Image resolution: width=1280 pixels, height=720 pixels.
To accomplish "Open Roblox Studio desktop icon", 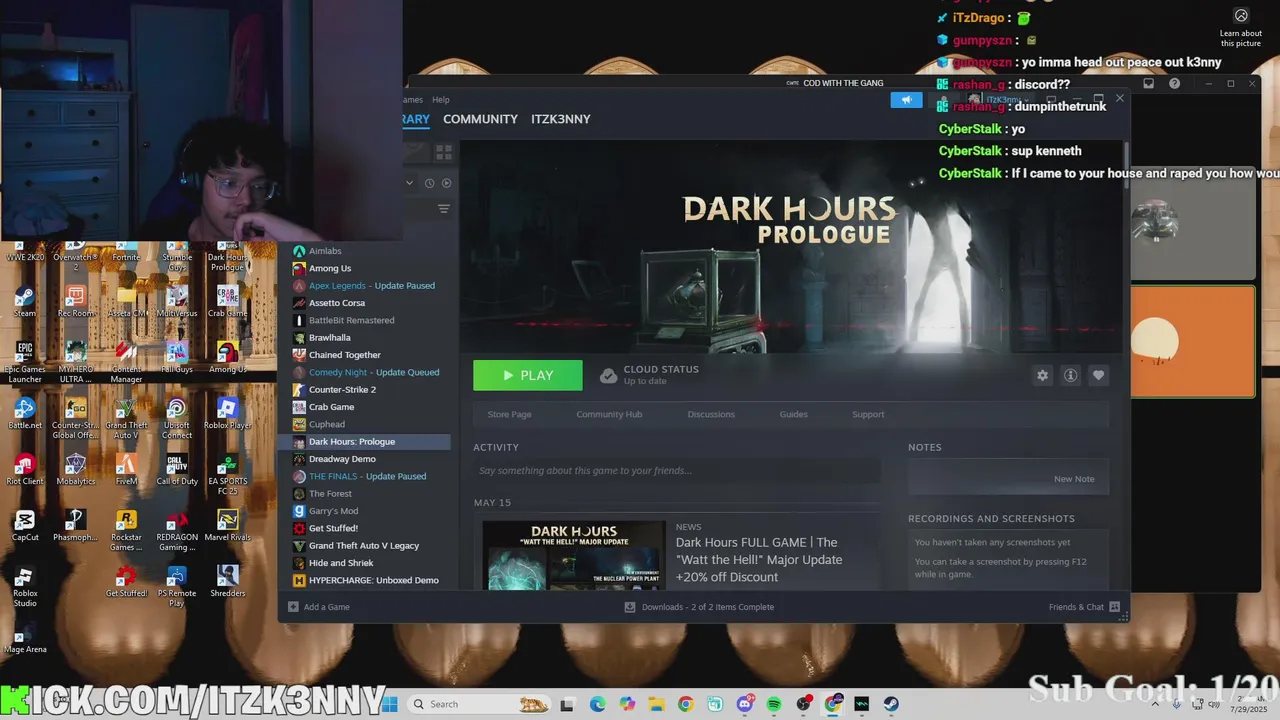I will [25, 586].
